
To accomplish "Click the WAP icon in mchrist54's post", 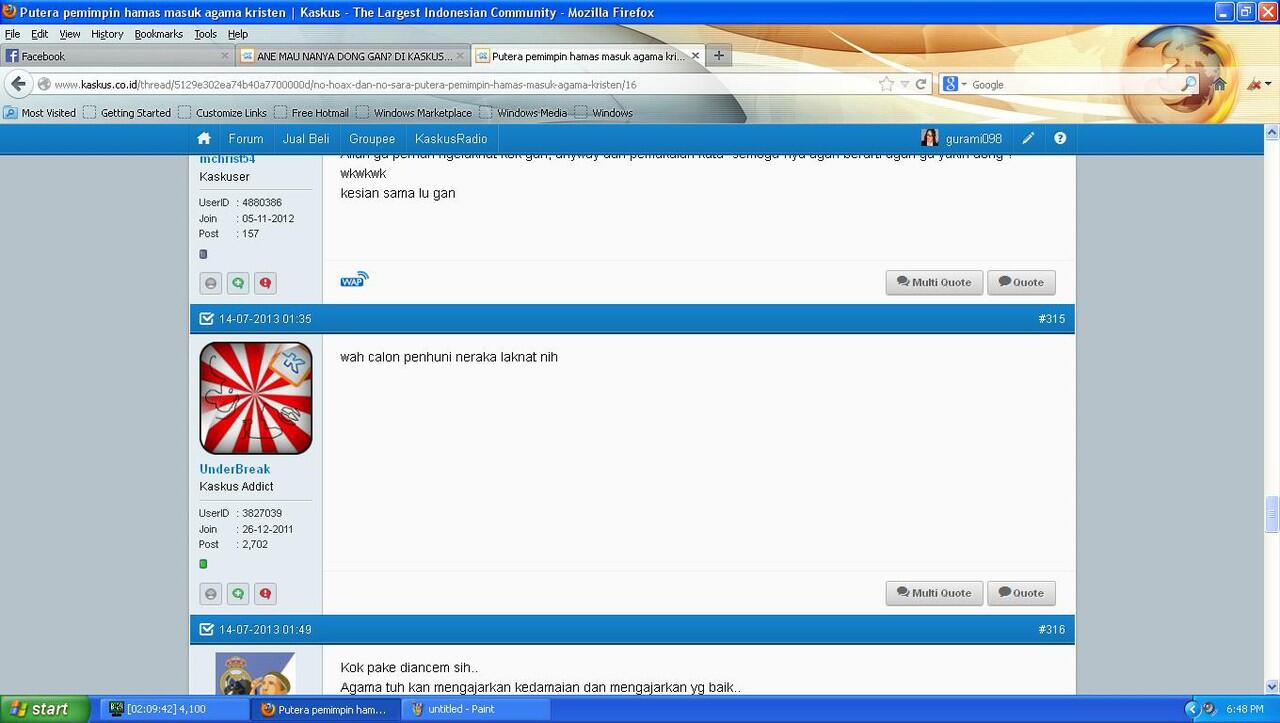I will 354,280.
